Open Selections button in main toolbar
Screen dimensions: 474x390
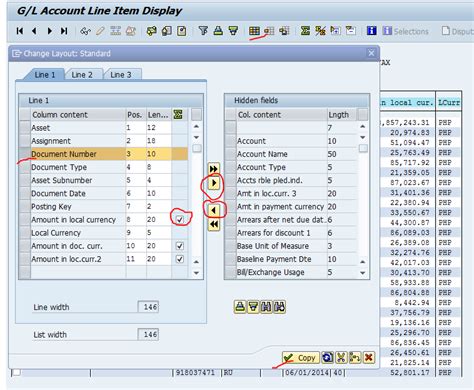(406, 31)
